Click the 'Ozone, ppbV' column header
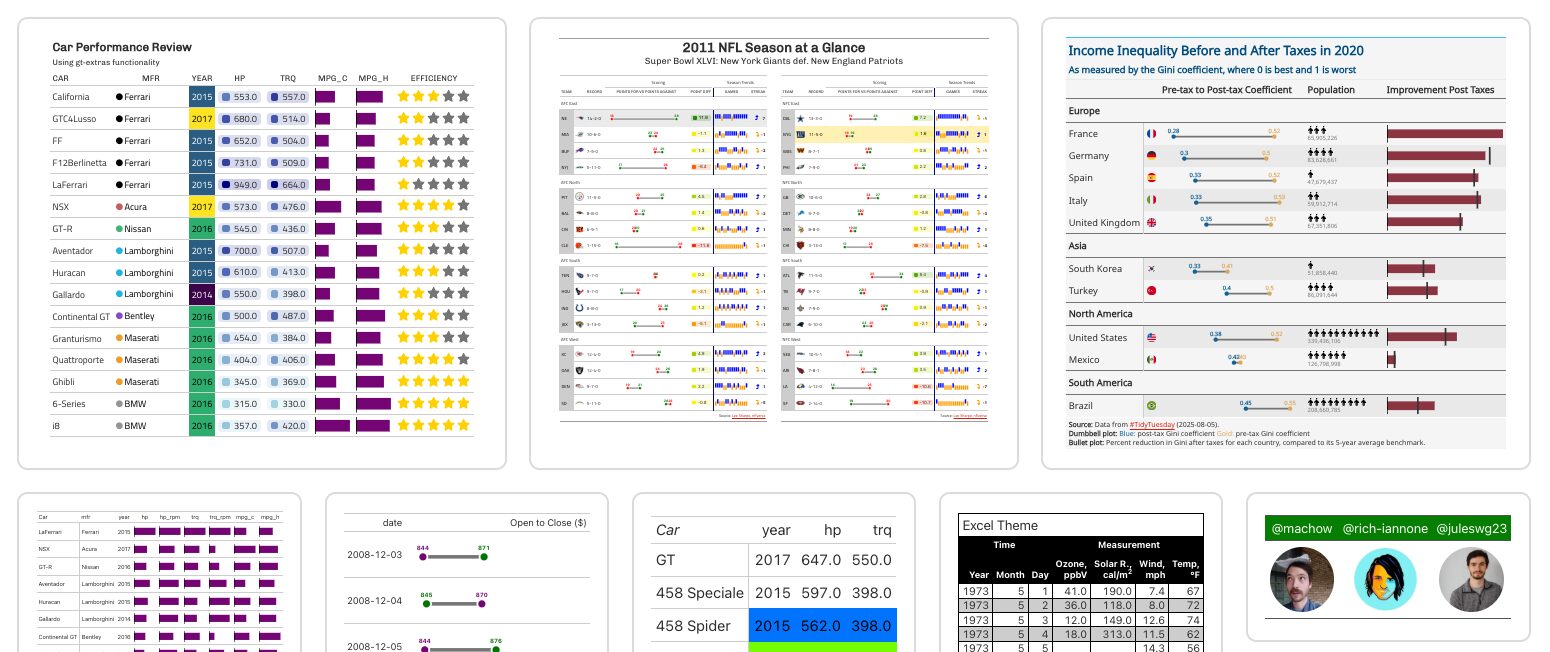Viewport: 1550px width, 652px height. tap(1070, 570)
